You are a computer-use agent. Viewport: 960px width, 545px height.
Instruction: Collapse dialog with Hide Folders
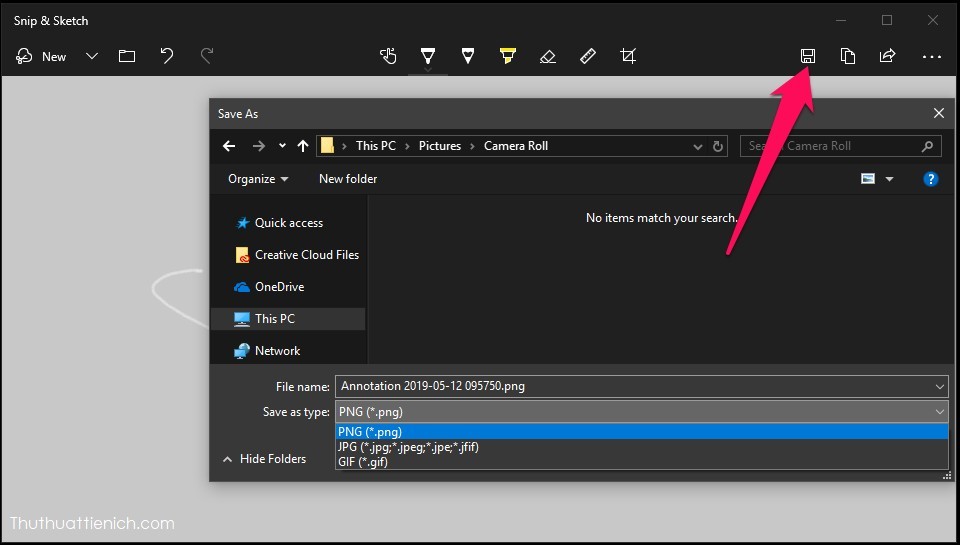pos(264,459)
